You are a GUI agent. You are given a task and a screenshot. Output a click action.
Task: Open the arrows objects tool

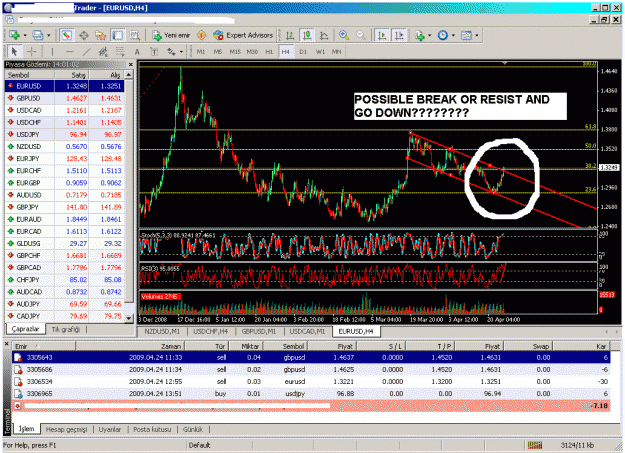[x=171, y=51]
